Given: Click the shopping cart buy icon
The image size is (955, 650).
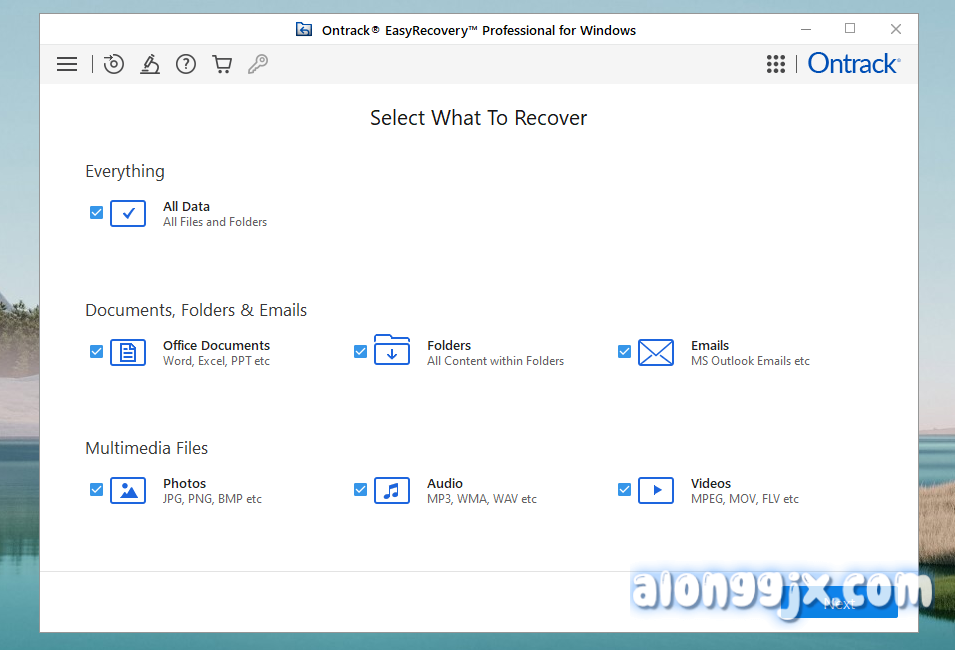Looking at the screenshot, I should (x=222, y=64).
